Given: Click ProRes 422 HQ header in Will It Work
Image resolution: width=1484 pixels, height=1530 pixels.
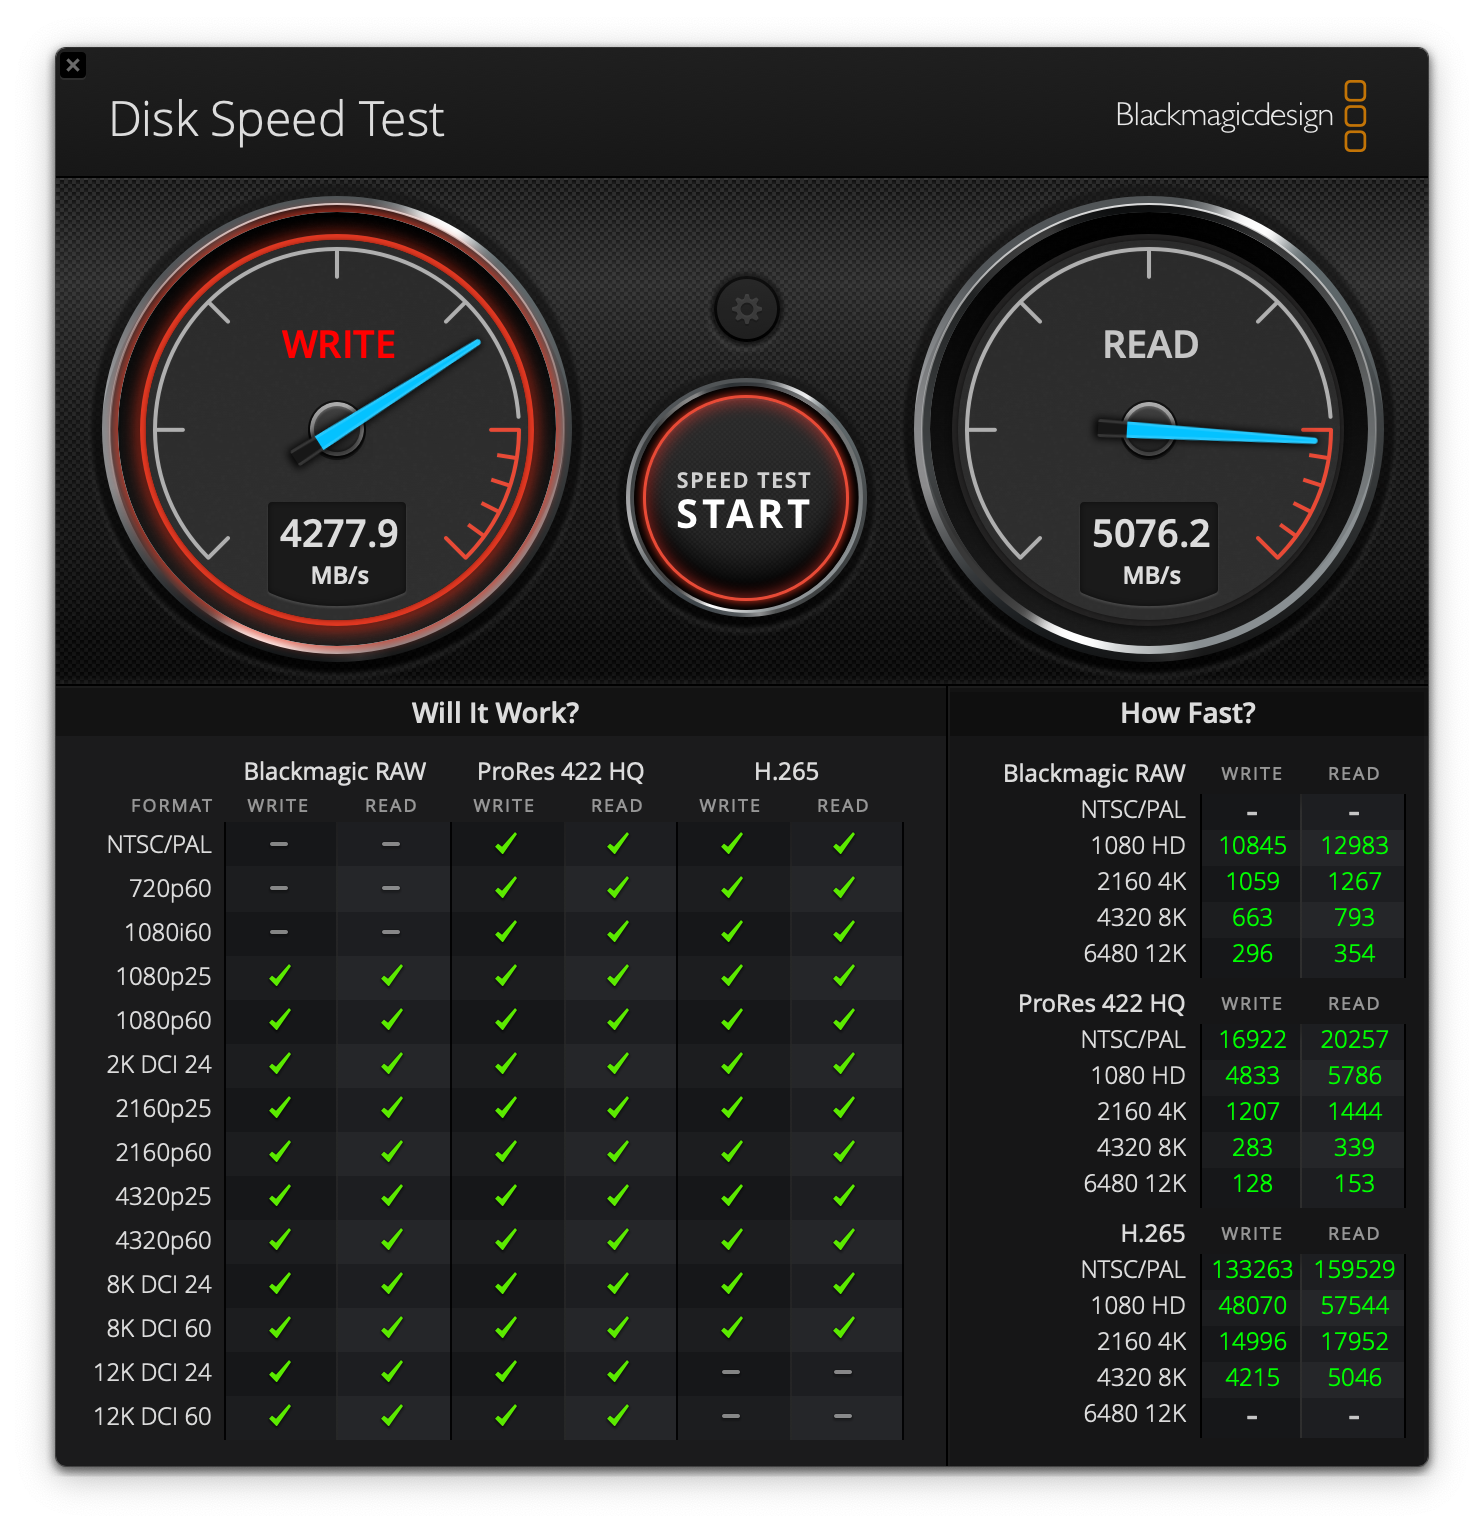Looking at the screenshot, I should pyautogui.click(x=561, y=772).
